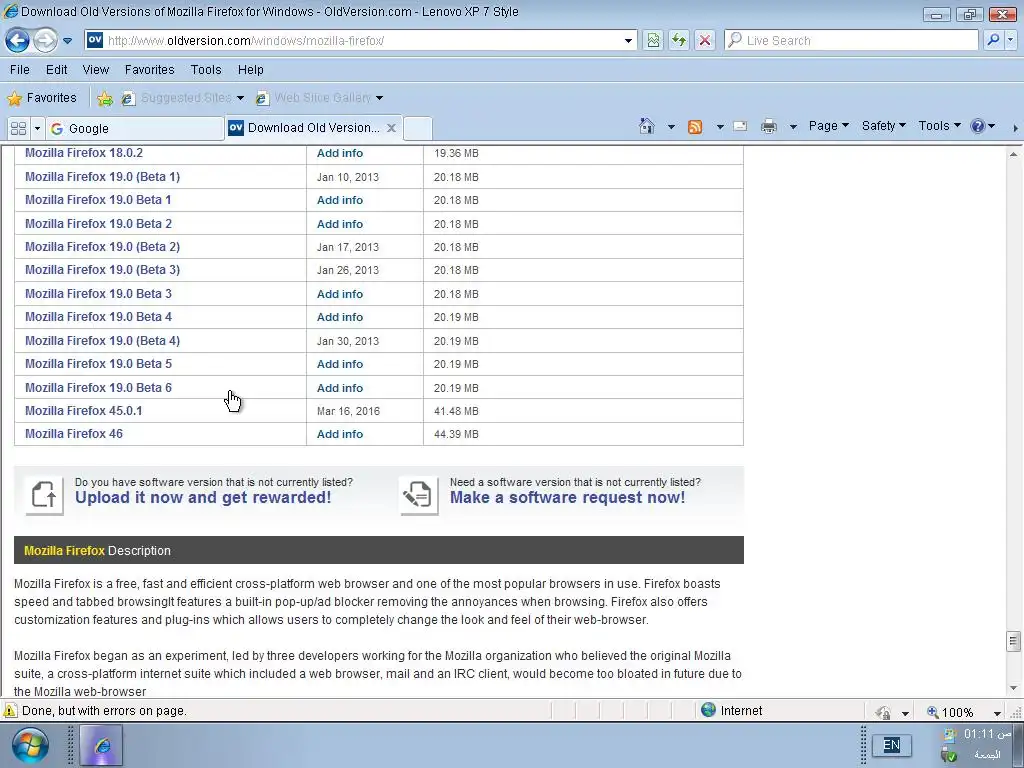Click the upload document icon

(x=44, y=496)
